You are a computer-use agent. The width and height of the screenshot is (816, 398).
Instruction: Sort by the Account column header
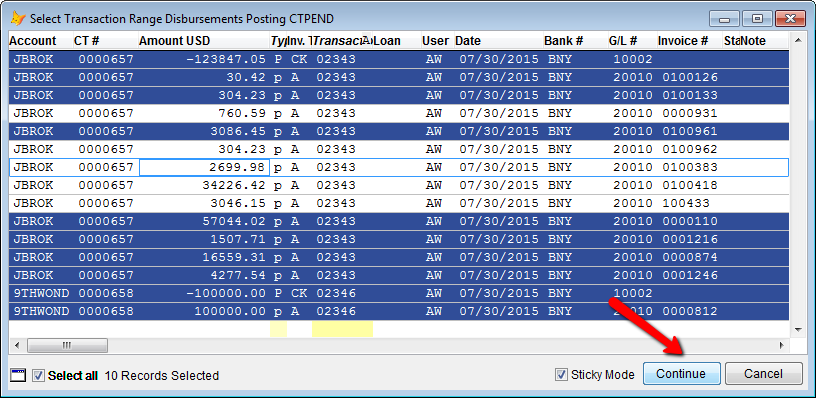click(x=40, y=41)
